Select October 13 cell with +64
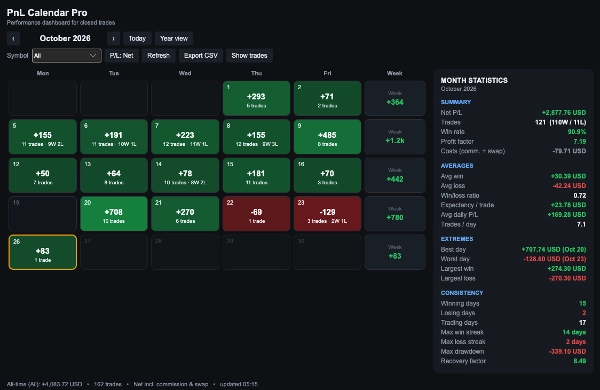The height and width of the screenshot is (390, 600). click(114, 175)
